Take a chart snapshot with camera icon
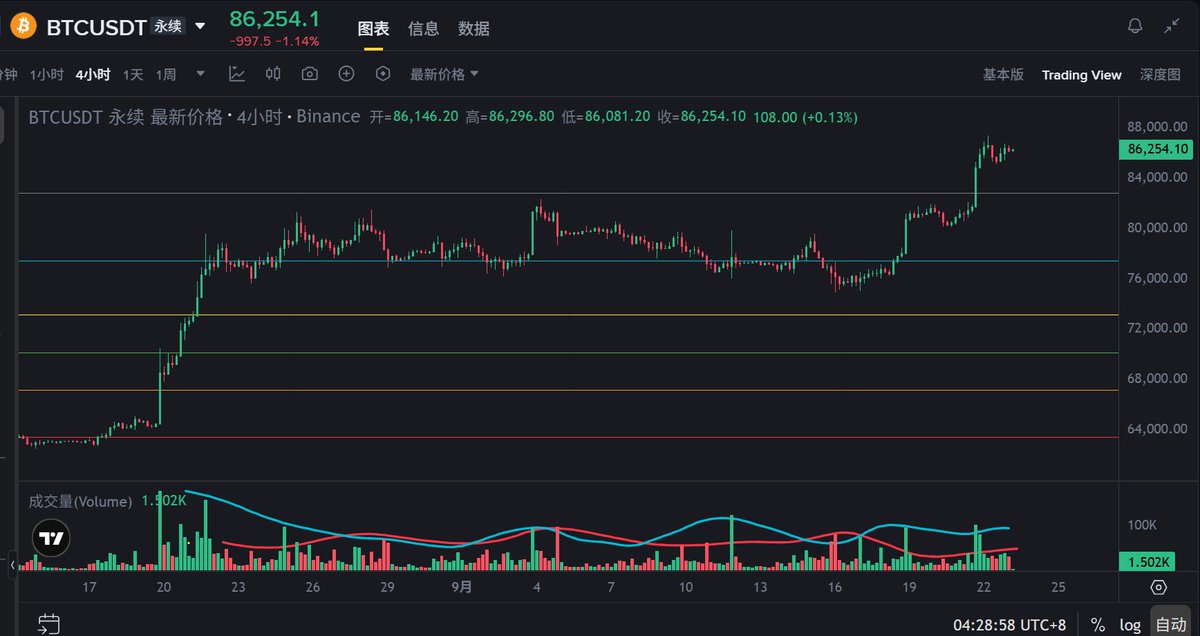This screenshot has height=636, width=1200. pyautogui.click(x=310, y=74)
